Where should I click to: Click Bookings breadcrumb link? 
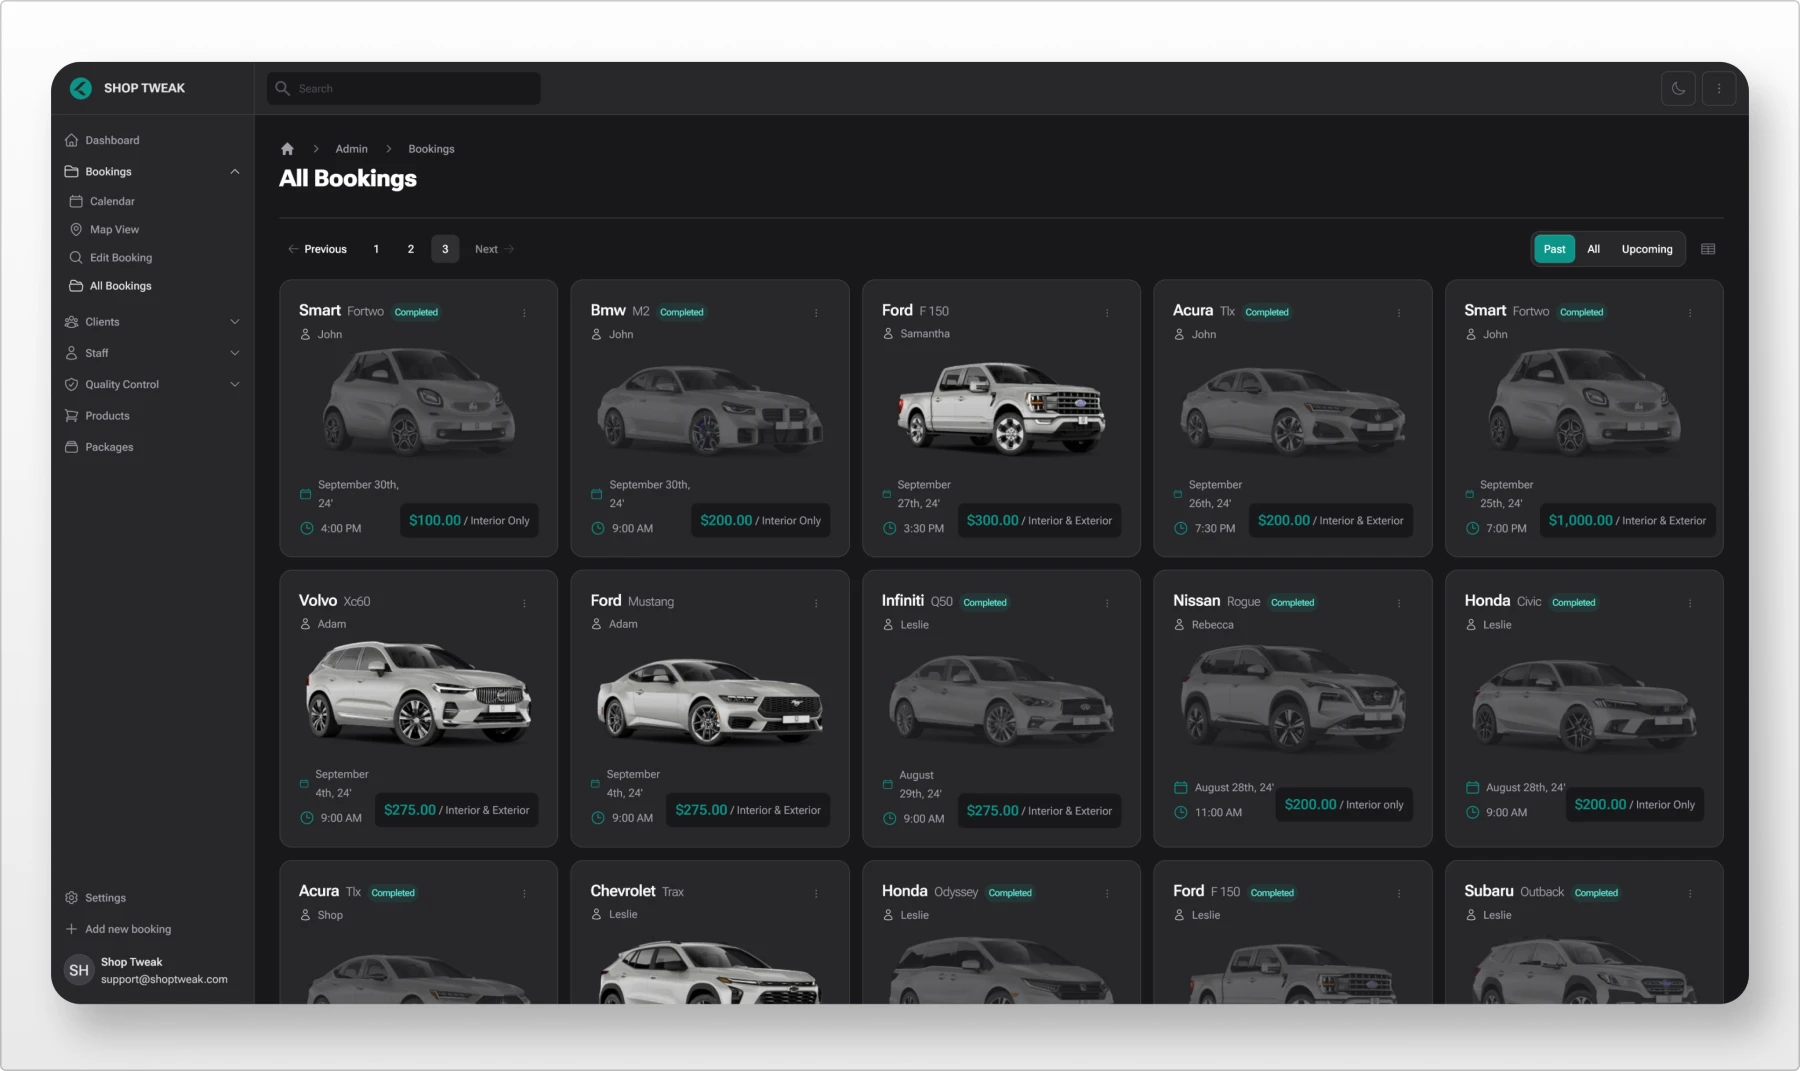pos(431,149)
